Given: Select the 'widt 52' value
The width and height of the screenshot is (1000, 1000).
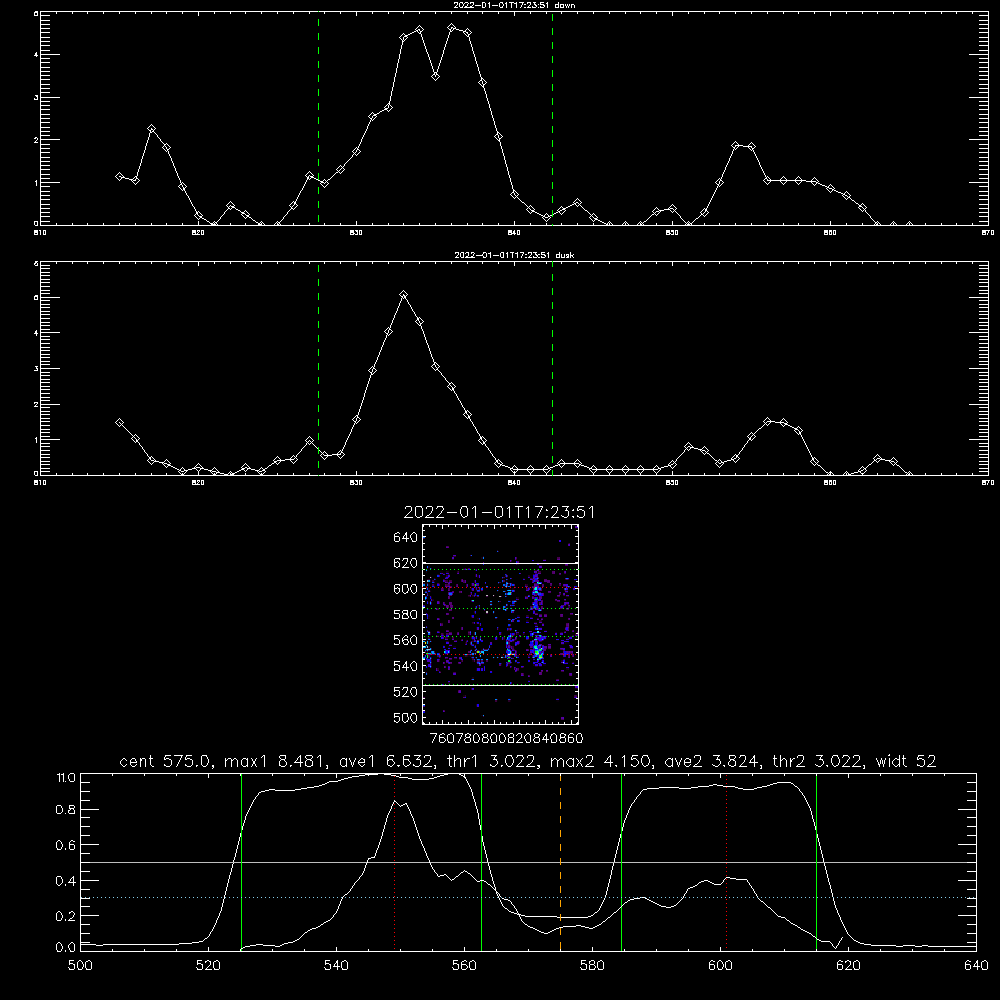Looking at the screenshot, I should coord(906,761).
